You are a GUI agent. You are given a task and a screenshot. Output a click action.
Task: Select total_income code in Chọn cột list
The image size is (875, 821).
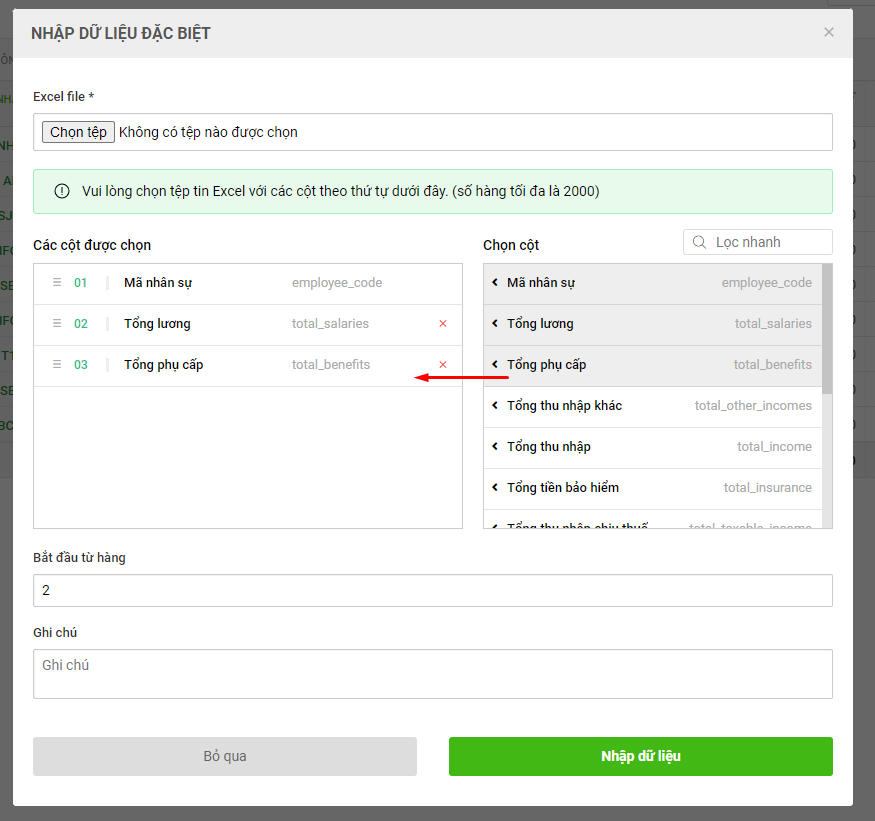pyautogui.click(x=774, y=446)
